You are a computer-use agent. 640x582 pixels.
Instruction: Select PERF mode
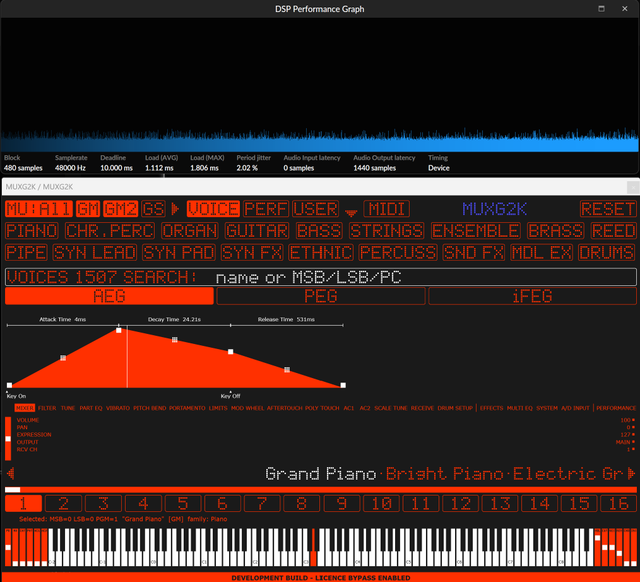[266, 209]
